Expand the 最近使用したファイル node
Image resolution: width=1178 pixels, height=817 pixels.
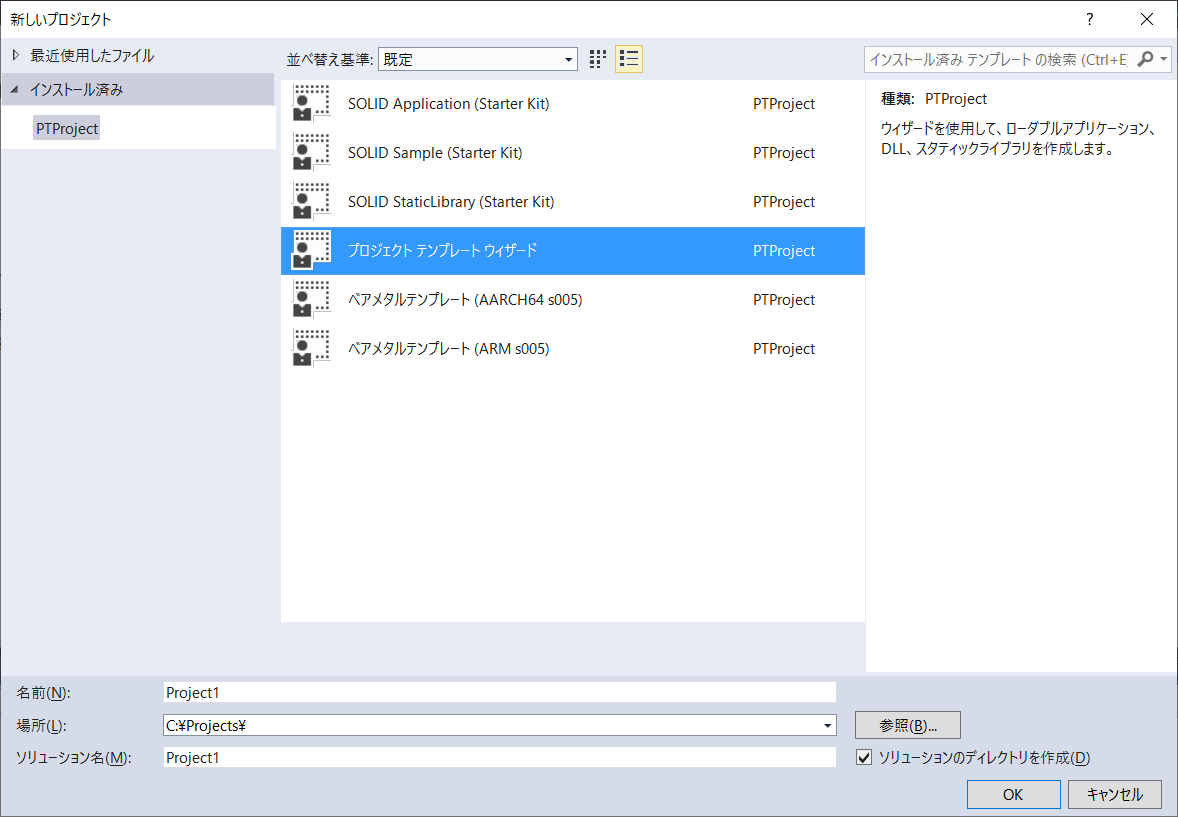tap(15, 55)
